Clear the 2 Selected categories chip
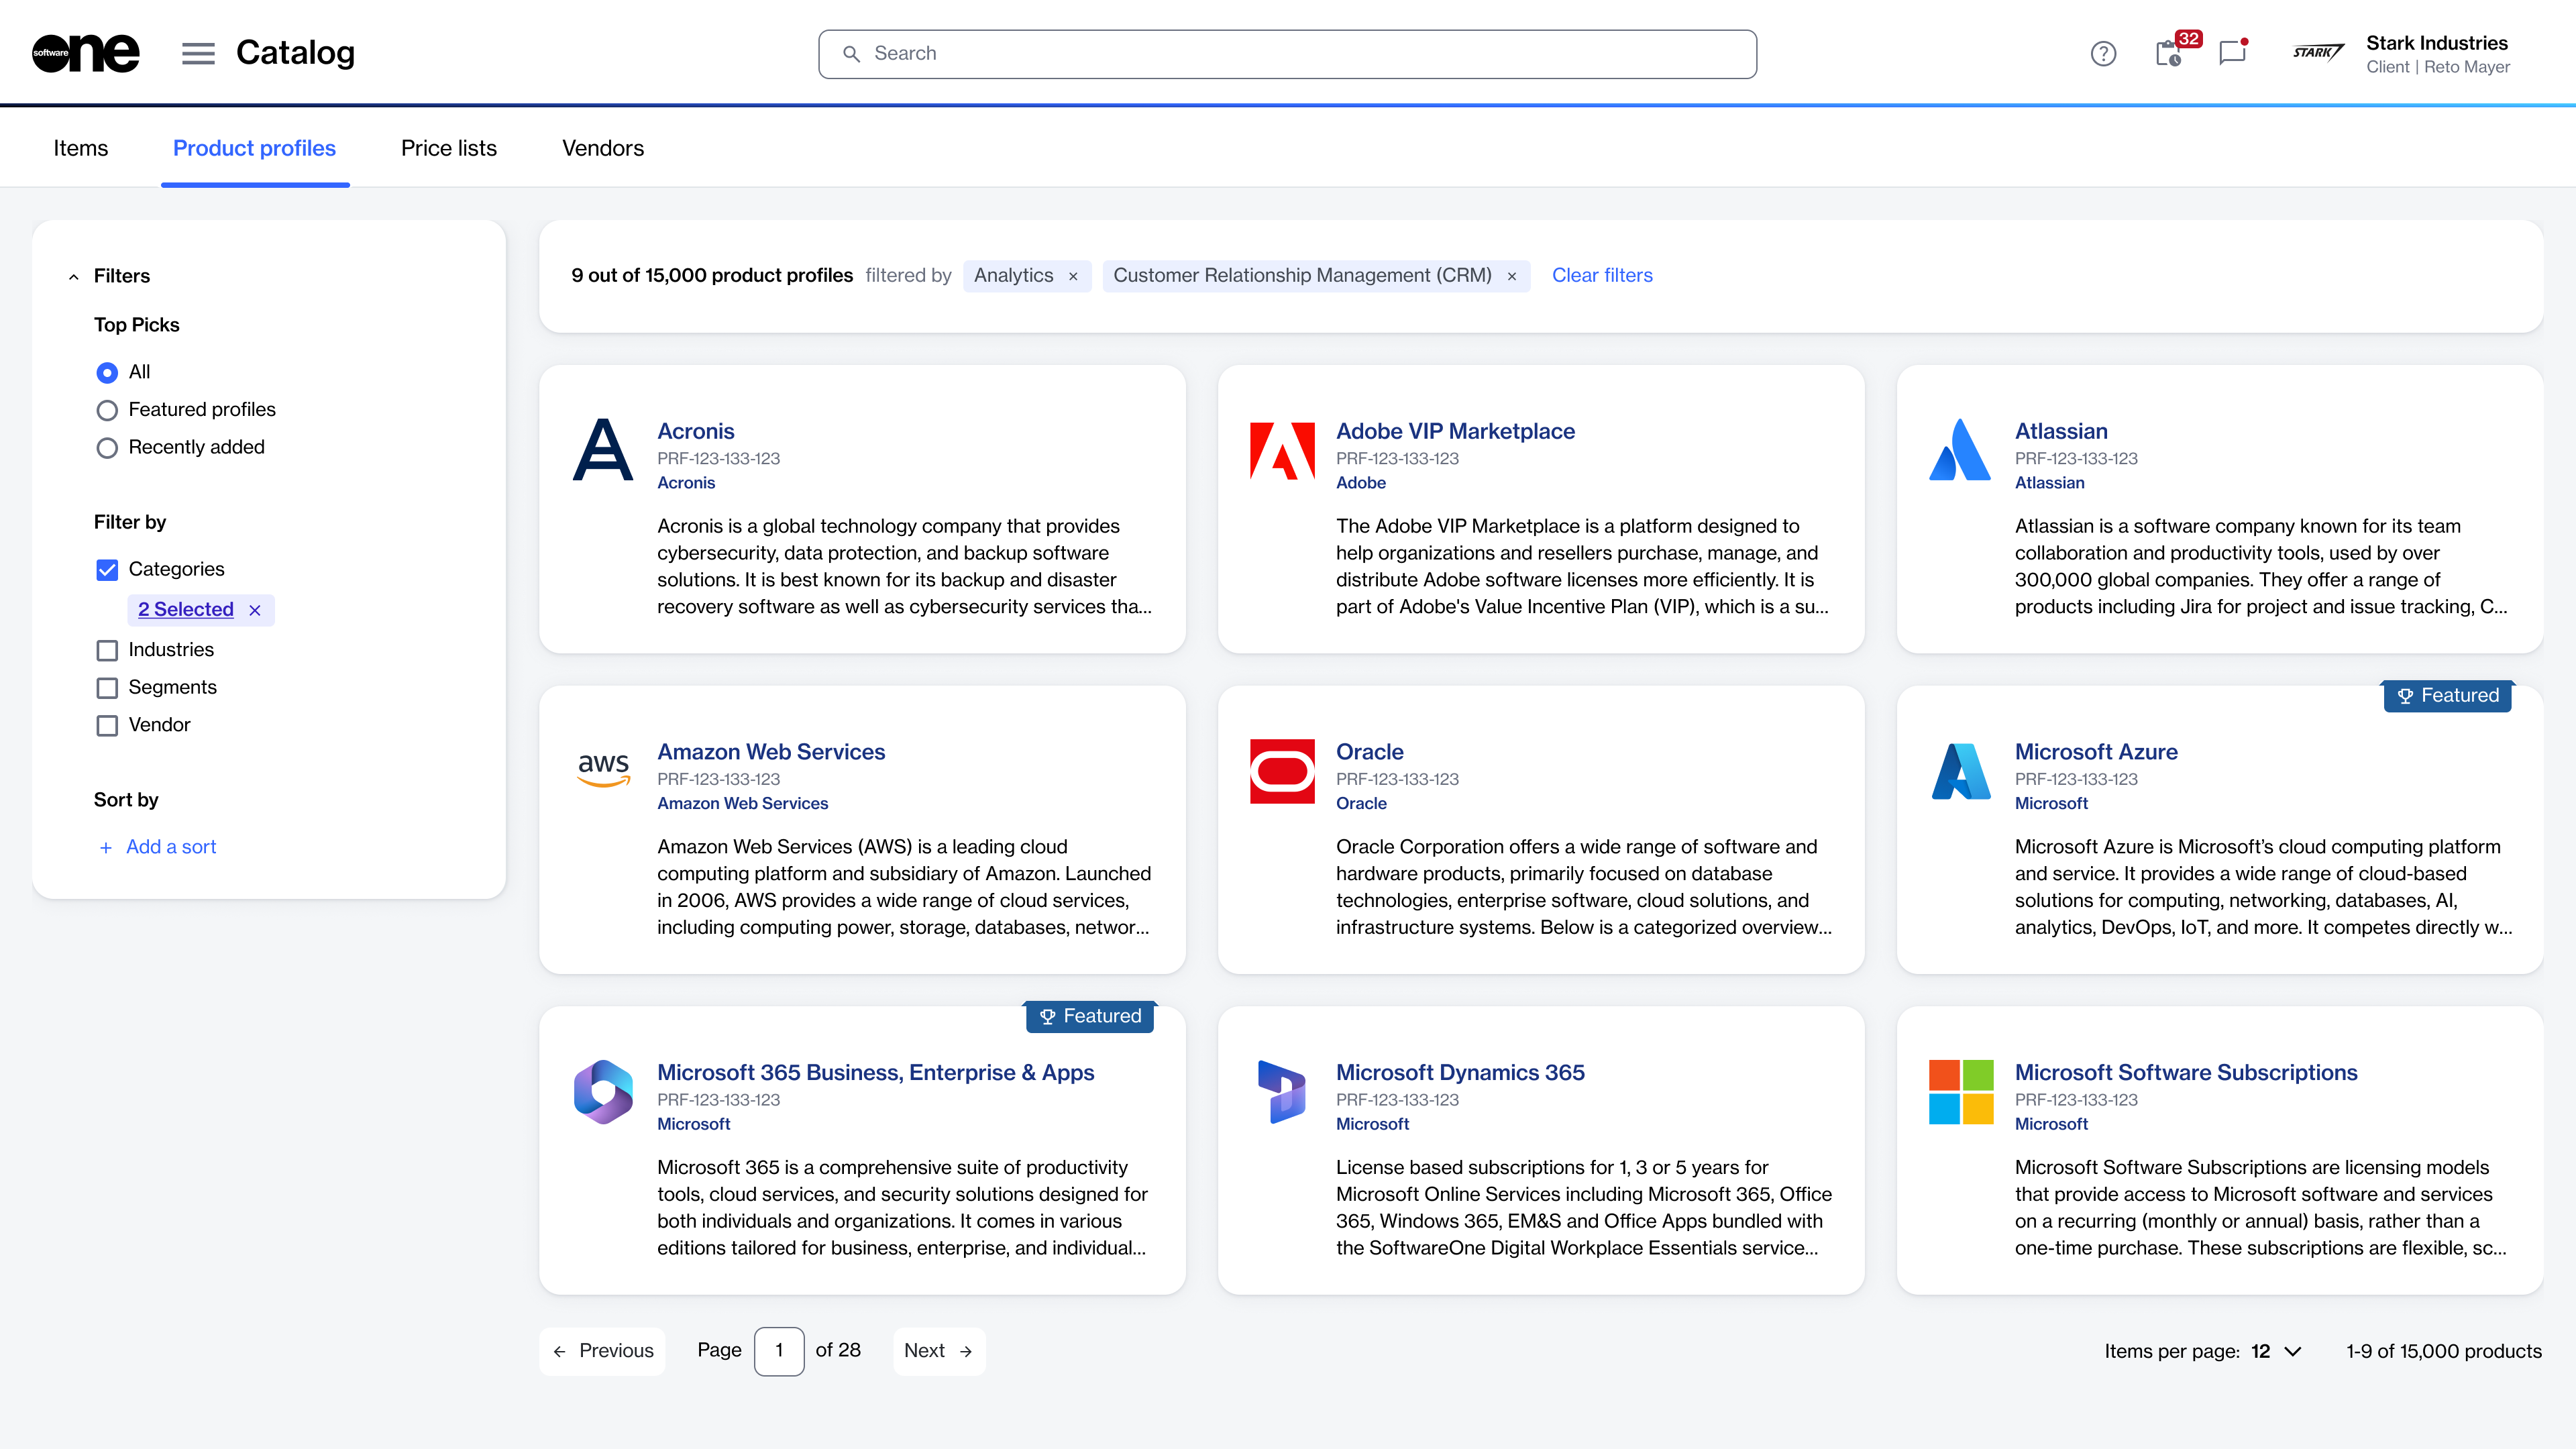Image resolution: width=2576 pixels, height=1449 pixels. [x=255, y=610]
